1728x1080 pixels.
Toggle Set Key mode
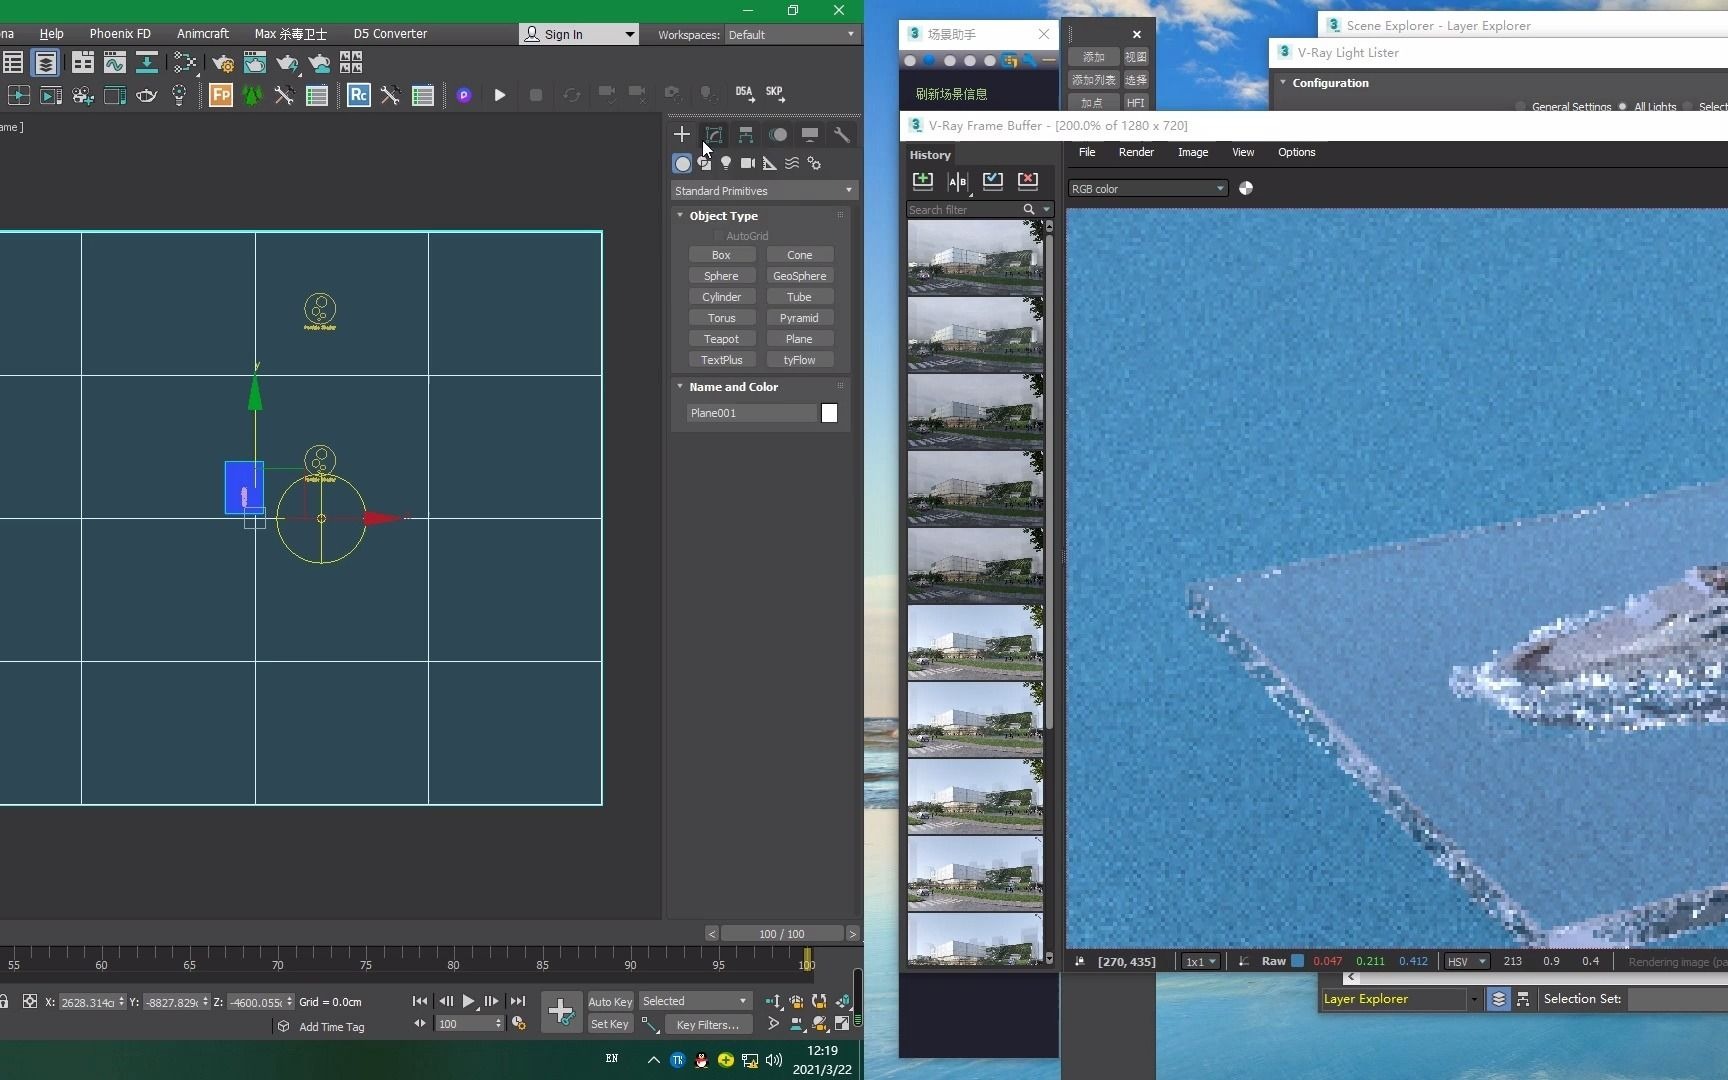[x=610, y=1024]
